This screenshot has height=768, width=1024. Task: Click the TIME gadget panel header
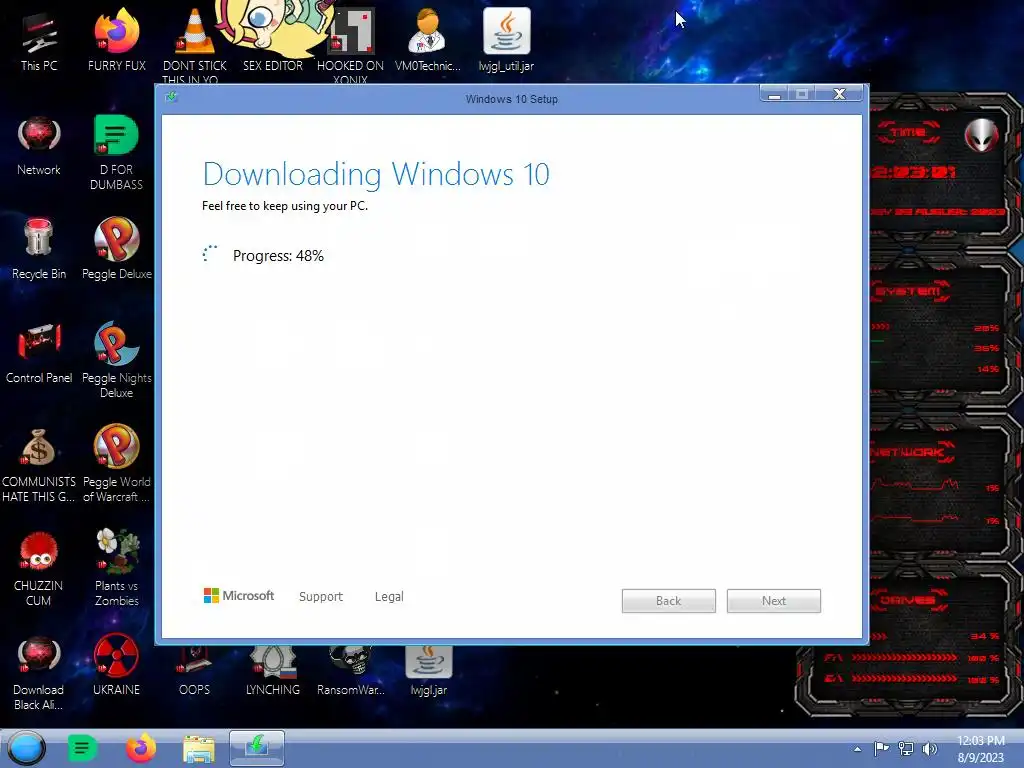[908, 132]
